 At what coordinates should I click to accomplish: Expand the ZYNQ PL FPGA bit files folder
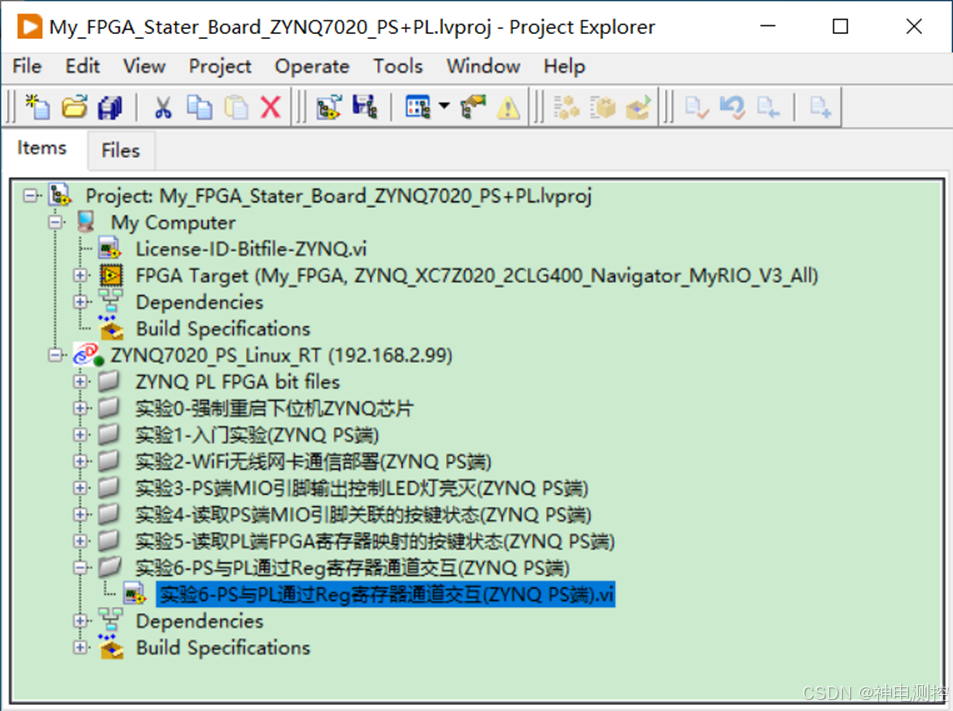[x=80, y=382]
